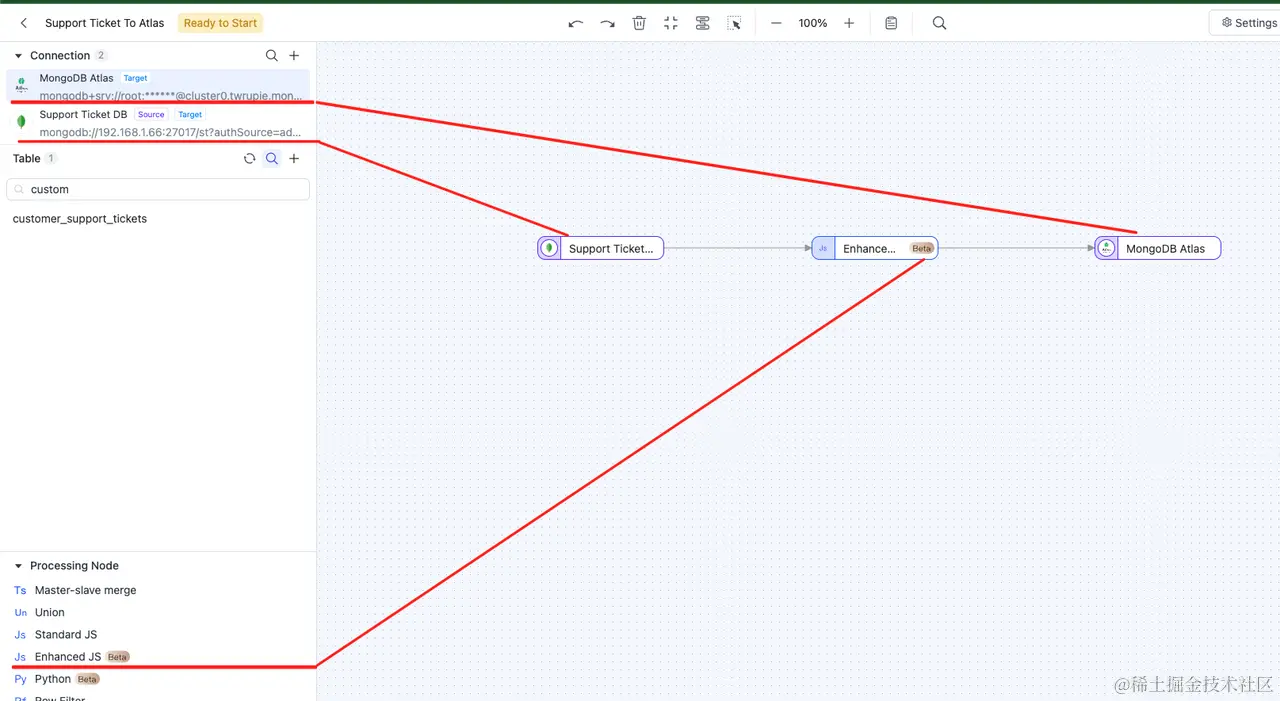
Task: Select the Enhanced JS canvas node
Action: tap(875, 248)
